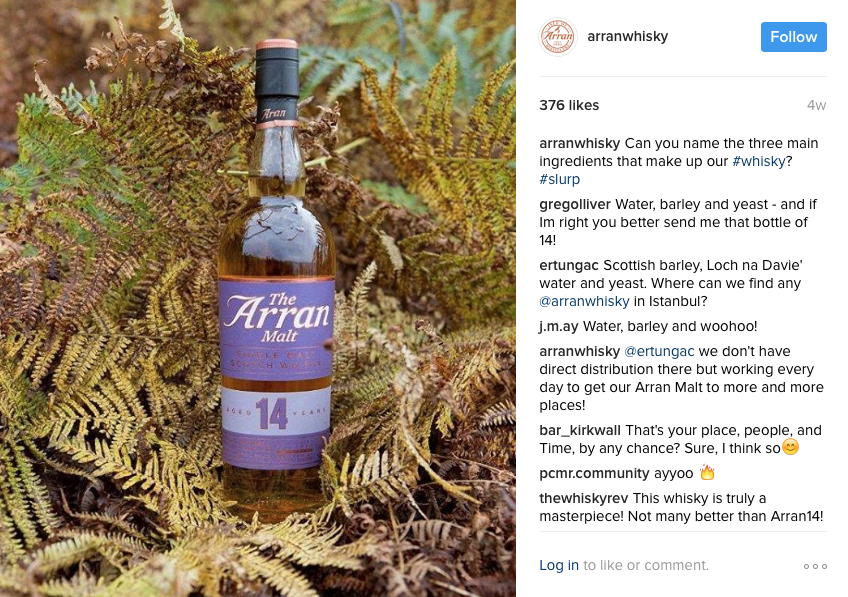Click the Arran Malt bottle photo

click(x=257, y=298)
